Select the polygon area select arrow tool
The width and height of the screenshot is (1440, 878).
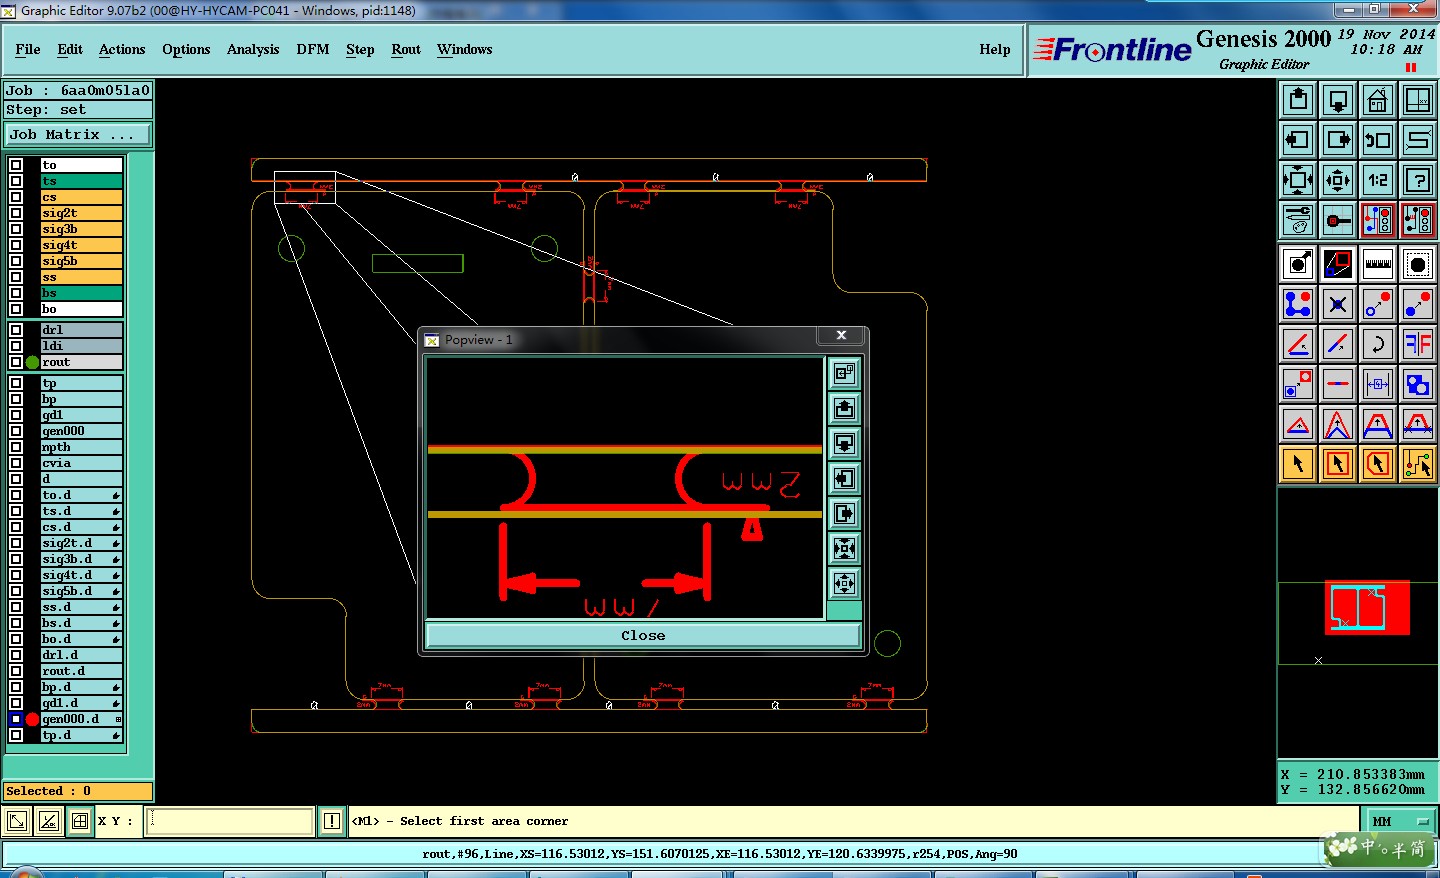click(x=1378, y=464)
